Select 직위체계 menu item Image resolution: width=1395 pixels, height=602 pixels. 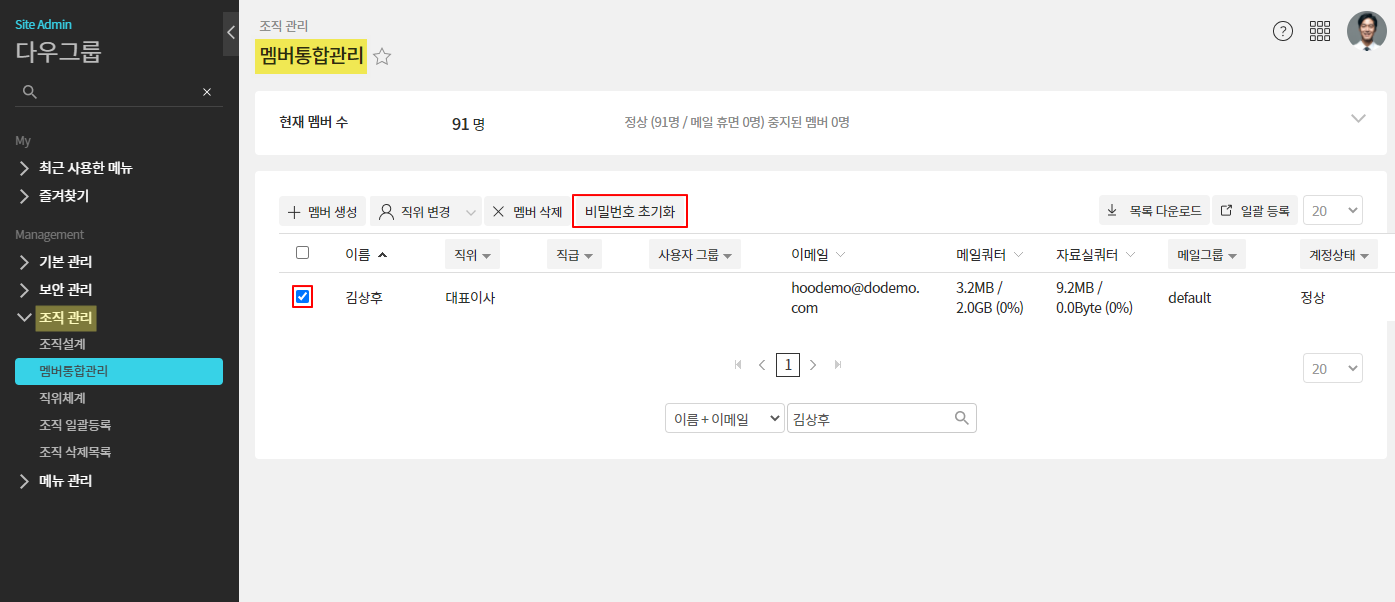click(62, 398)
